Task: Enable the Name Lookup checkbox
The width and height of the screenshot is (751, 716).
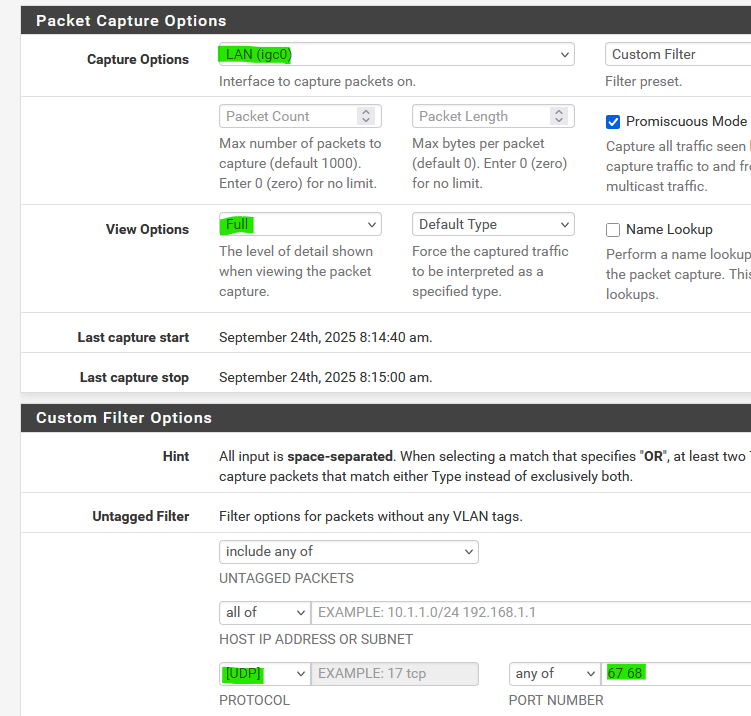Action: [x=613, y=230]
